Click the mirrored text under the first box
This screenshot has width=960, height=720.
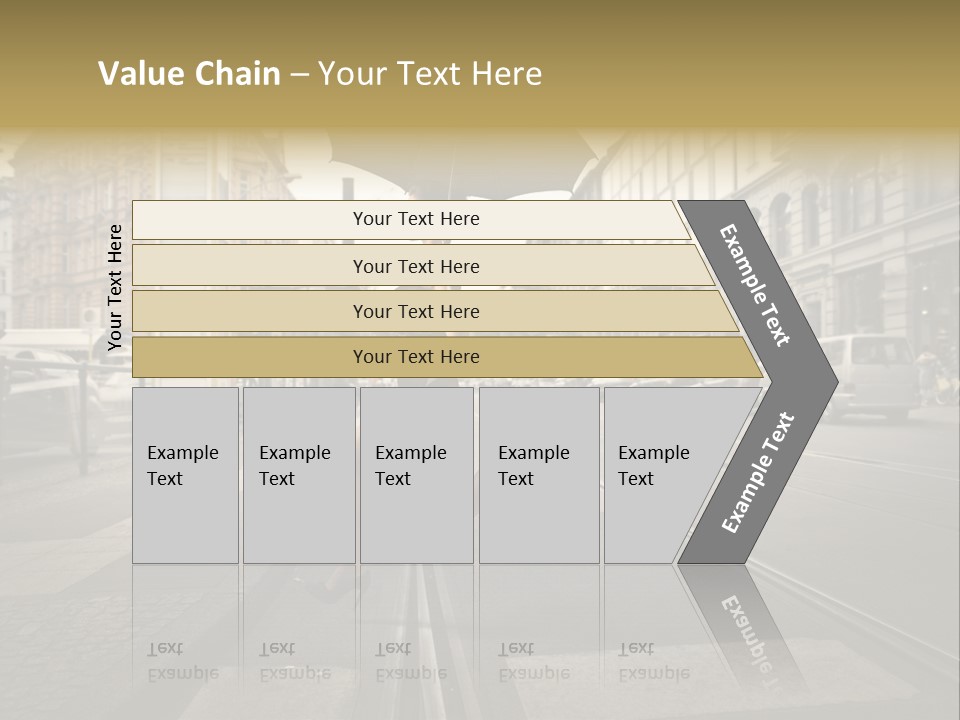(x=182, y=661)
